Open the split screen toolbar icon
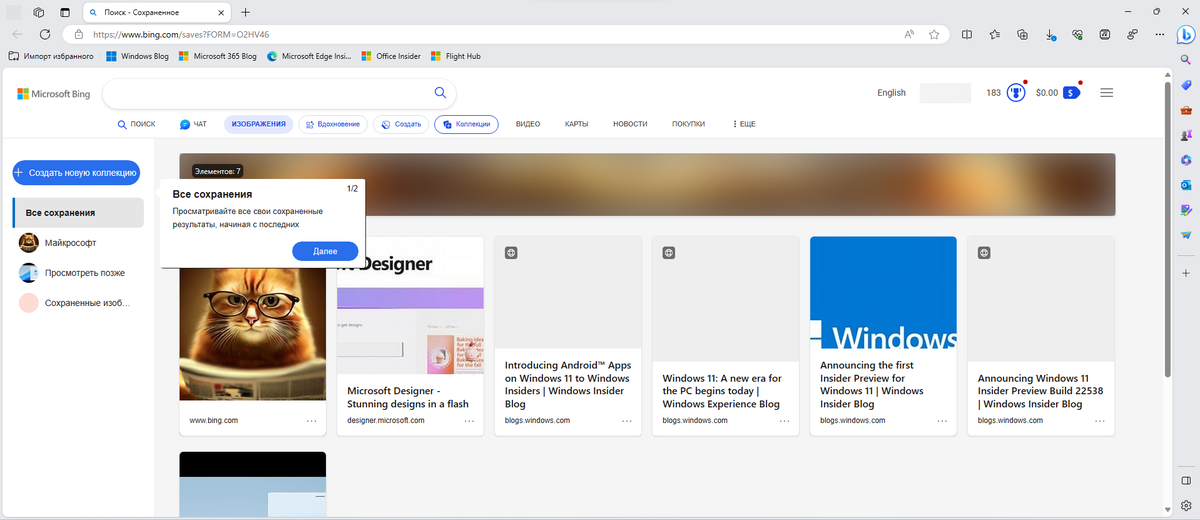The height and width of the screenshot is (520, 1200). (x=967, y=34)
